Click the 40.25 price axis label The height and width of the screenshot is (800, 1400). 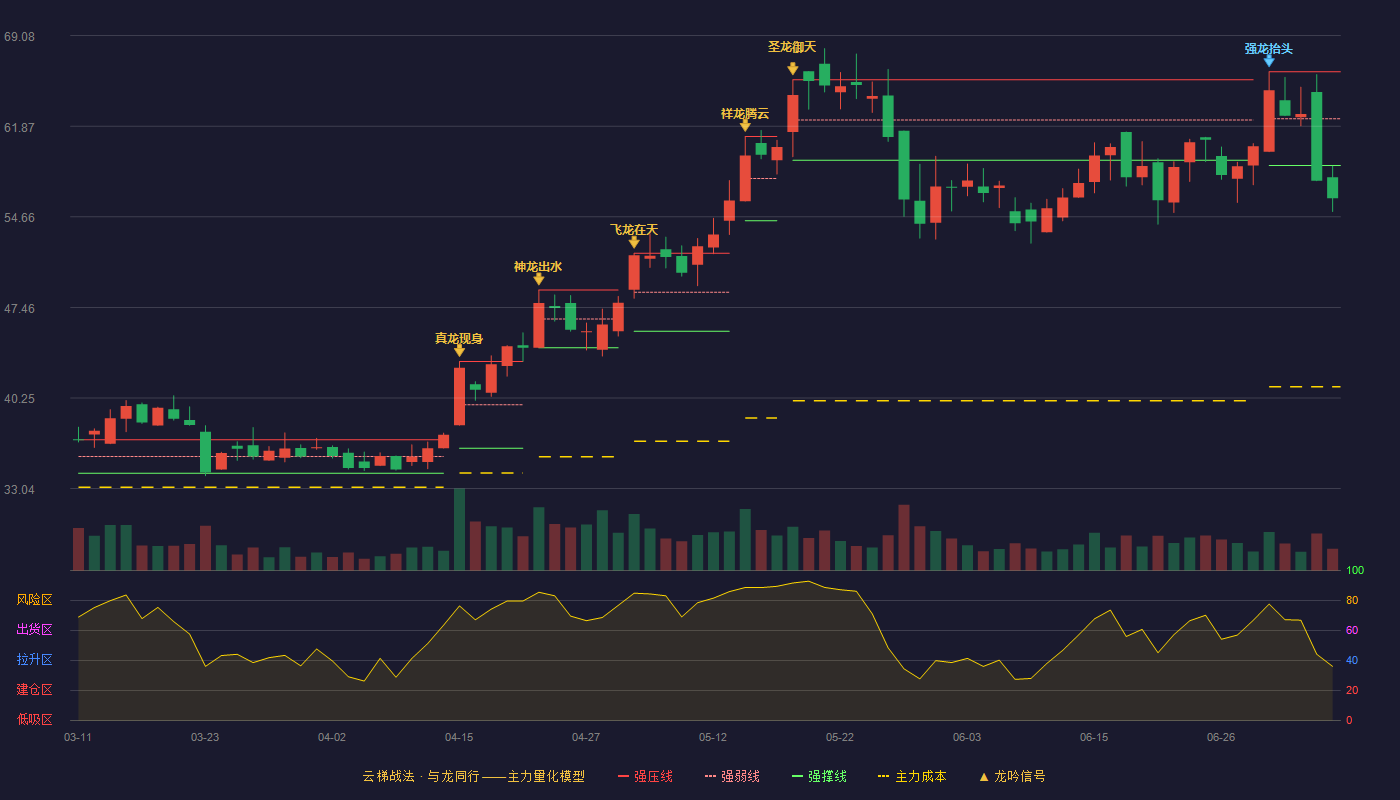click(19, 399)
